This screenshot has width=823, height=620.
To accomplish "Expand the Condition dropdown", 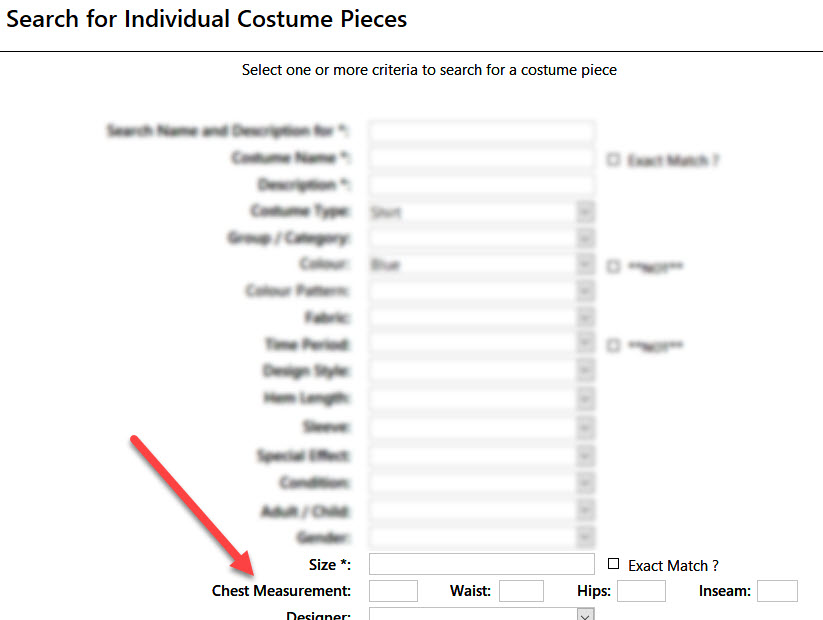I will 481,482.
